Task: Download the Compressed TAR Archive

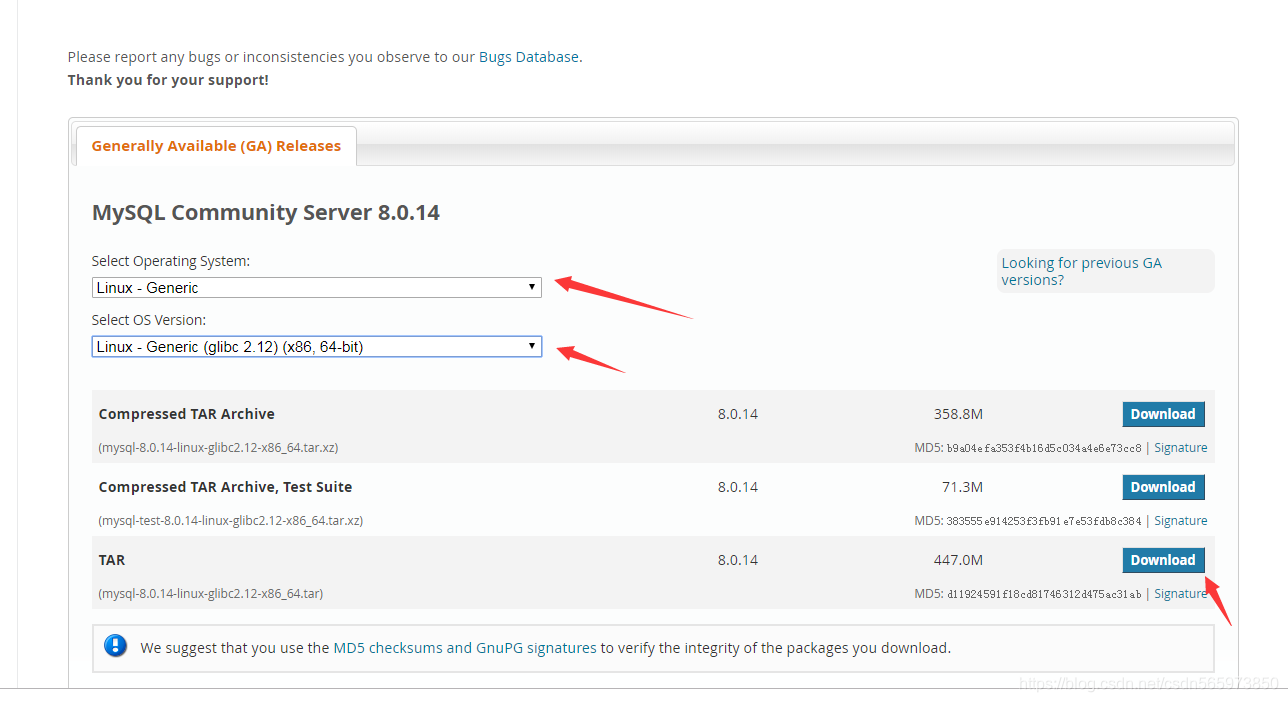Action: tap(1163, 414)
